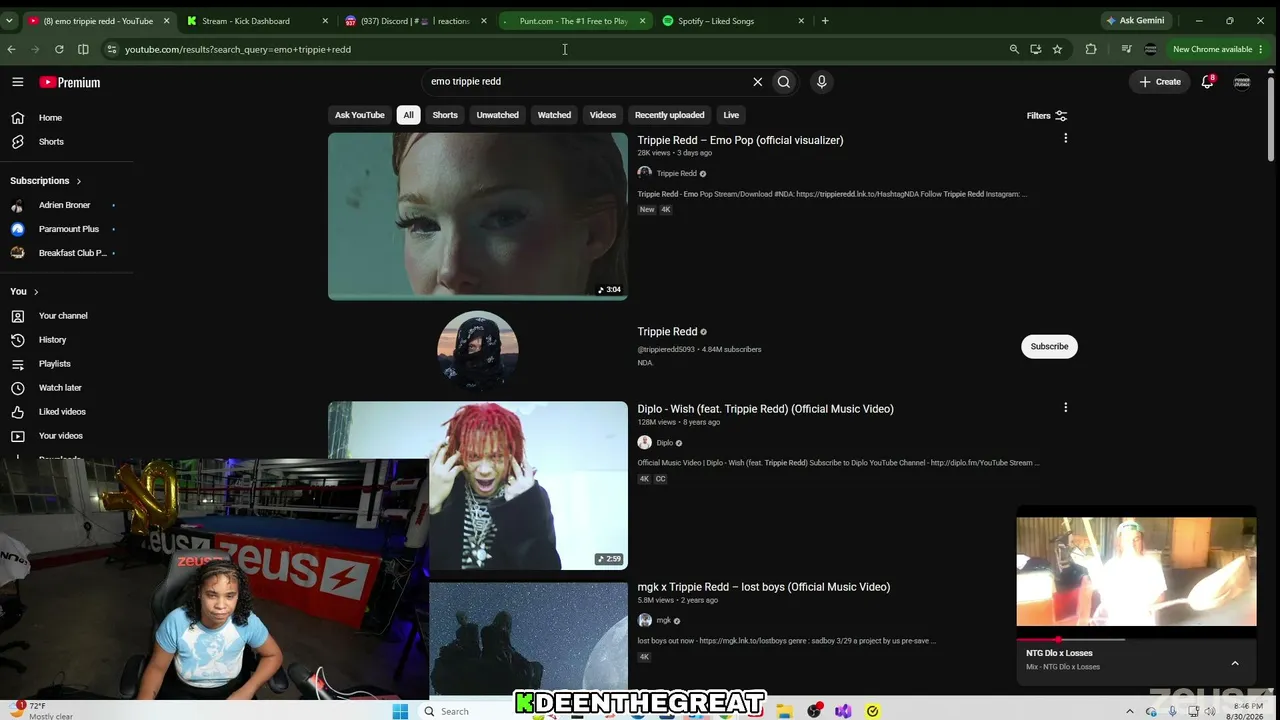Open Visual Studio from the taskbar

(843, 711)
